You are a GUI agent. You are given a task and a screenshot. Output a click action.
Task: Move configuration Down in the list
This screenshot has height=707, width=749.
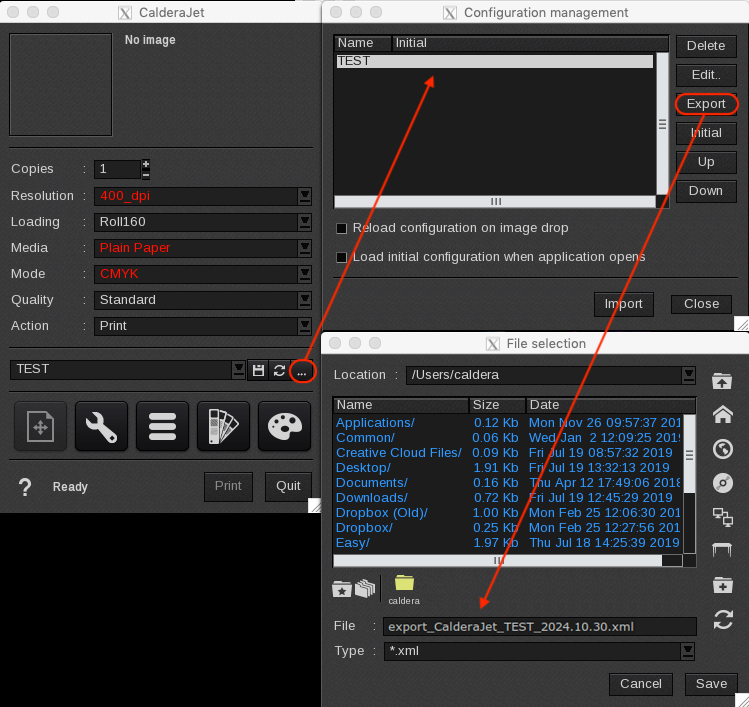click(x=706, y=191)
